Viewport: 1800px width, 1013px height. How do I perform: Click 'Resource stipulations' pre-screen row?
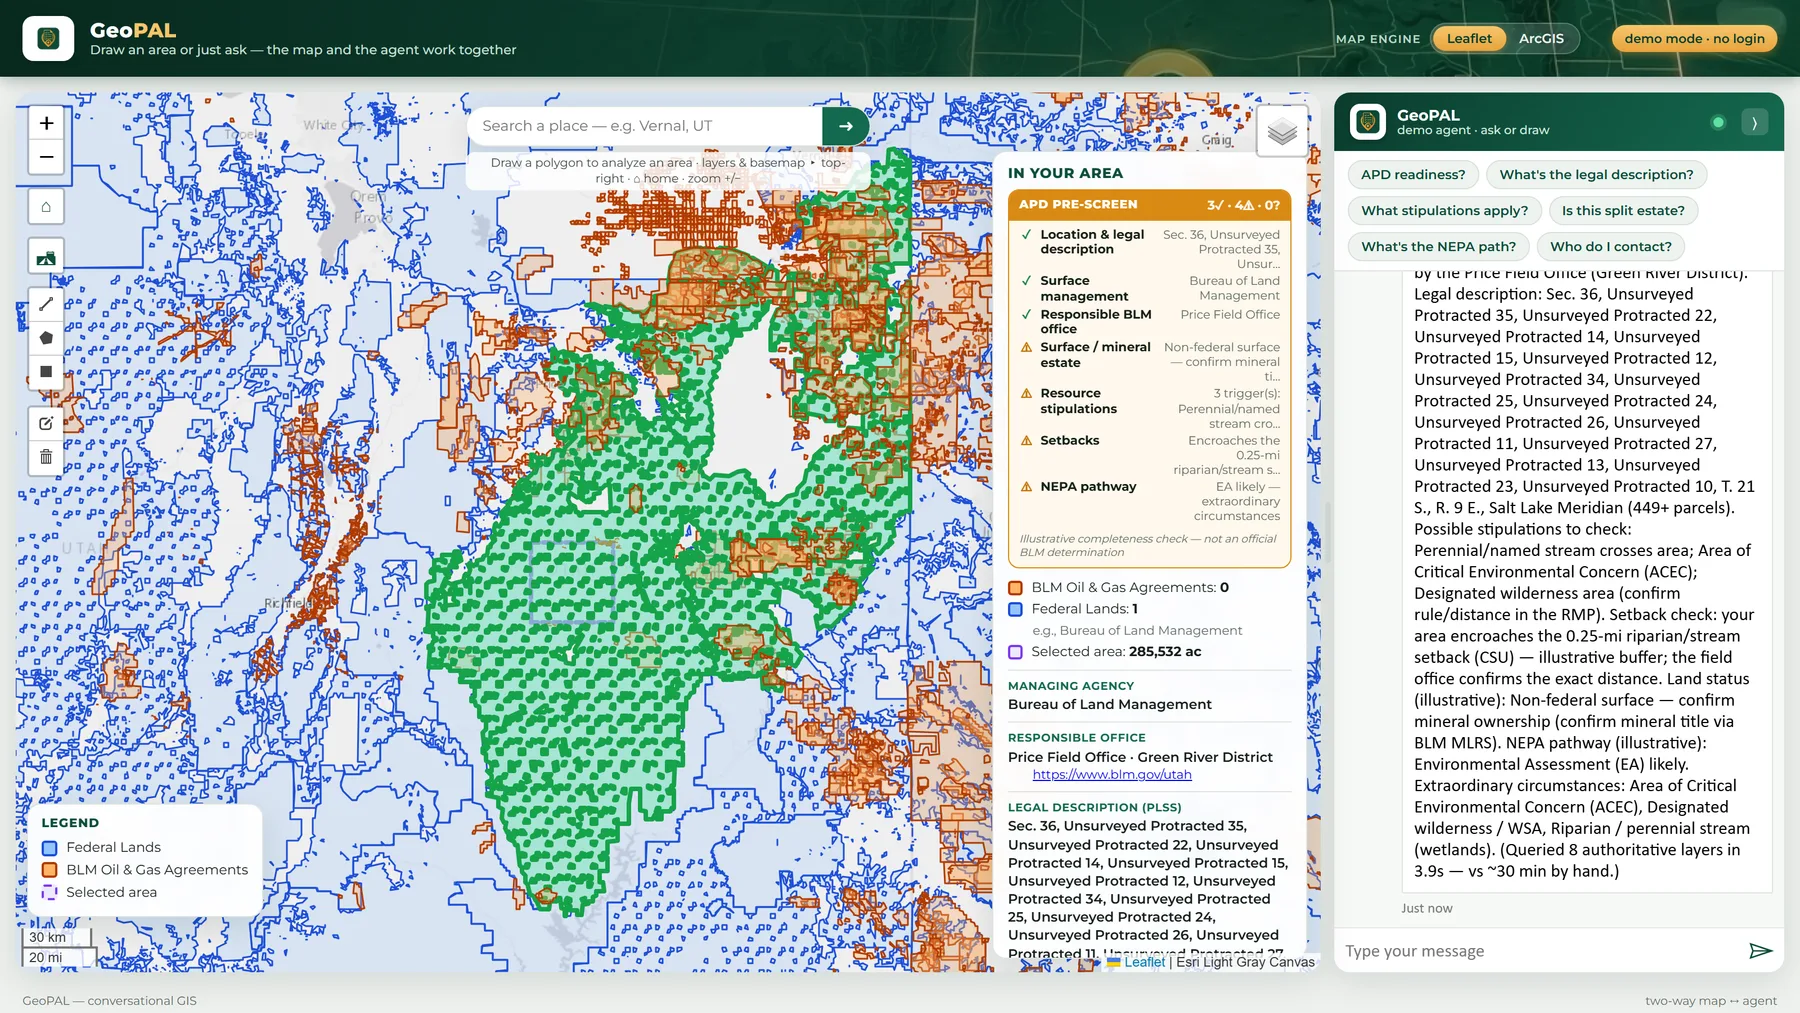pyautogui.click(x=1149, y=408)
